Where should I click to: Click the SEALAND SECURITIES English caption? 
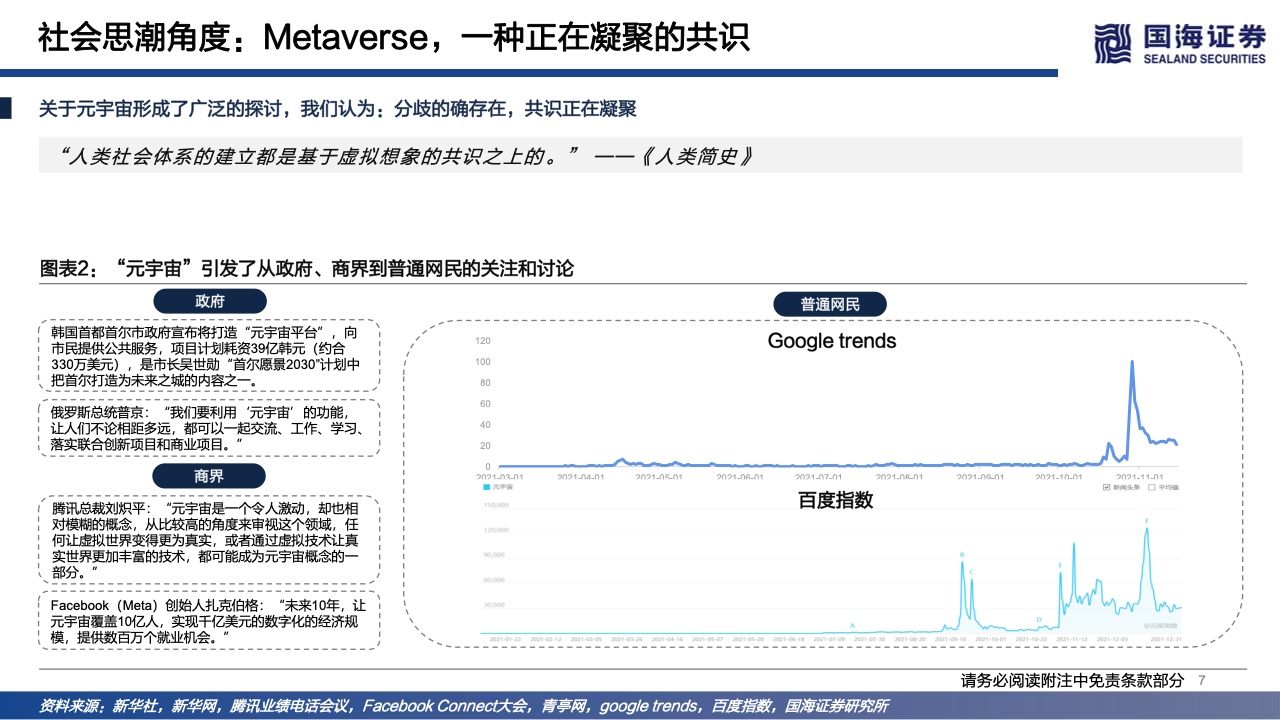click(x=1205, y=59)
